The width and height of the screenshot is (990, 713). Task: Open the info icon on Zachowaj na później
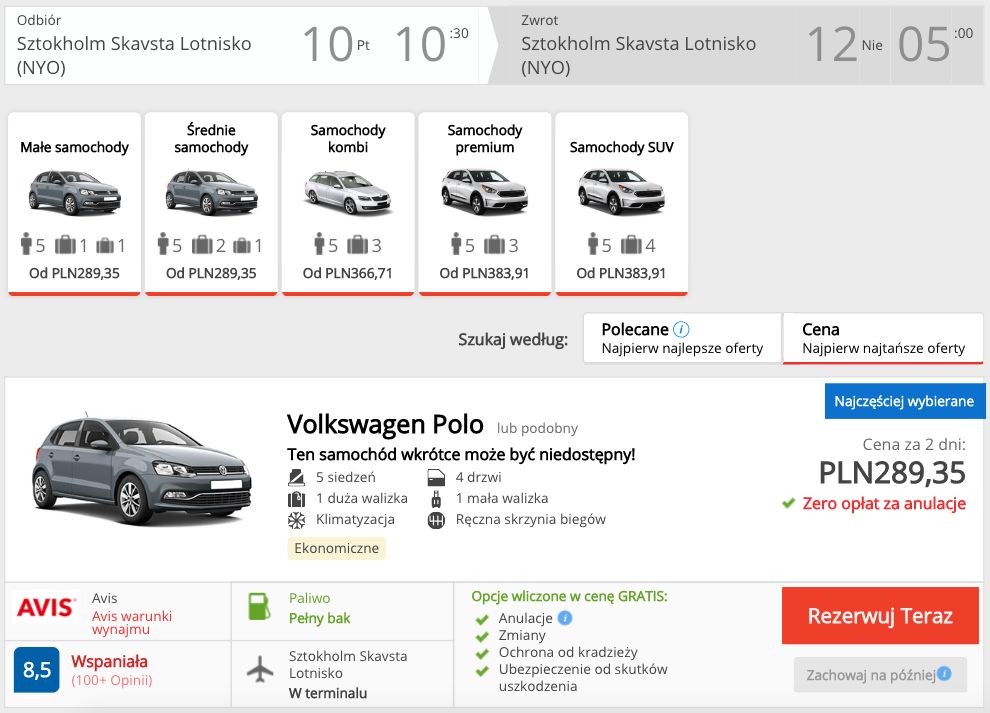944,673
